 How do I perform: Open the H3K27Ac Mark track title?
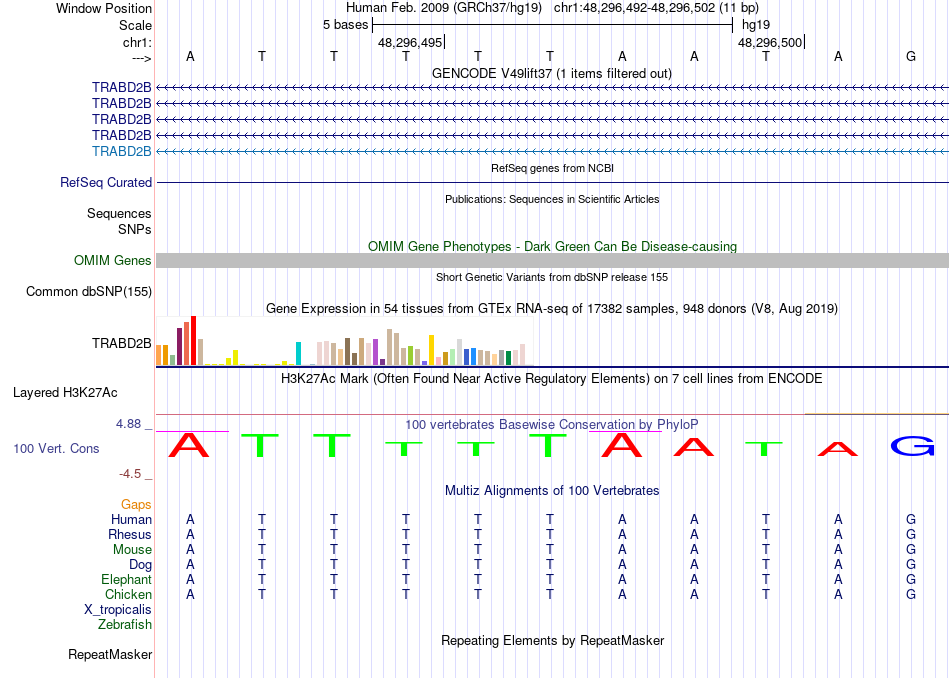[552, 379]
